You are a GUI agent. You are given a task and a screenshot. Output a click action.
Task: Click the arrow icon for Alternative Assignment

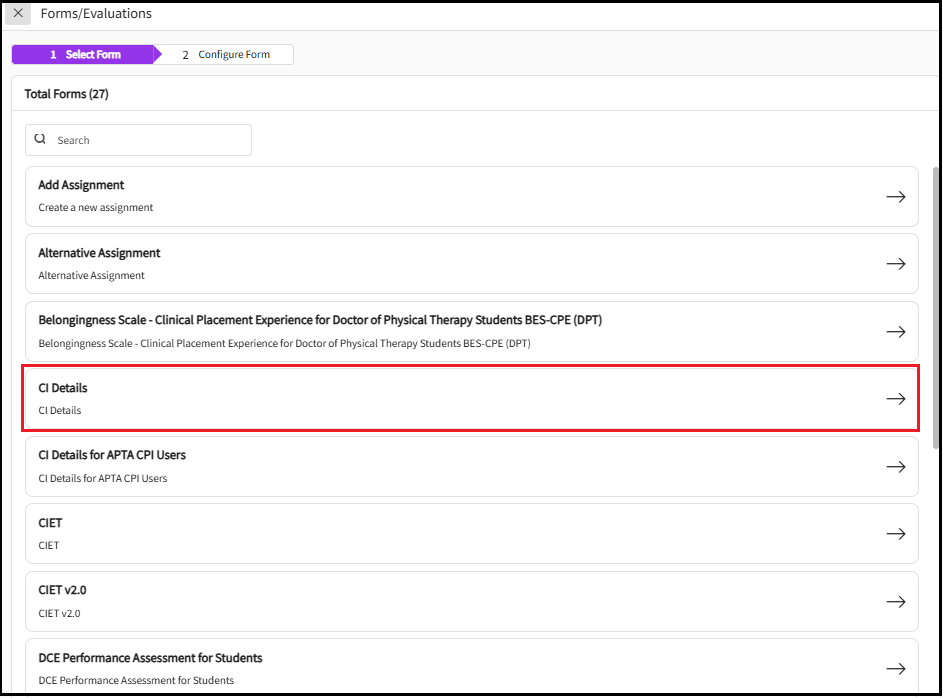coord(896,263)
